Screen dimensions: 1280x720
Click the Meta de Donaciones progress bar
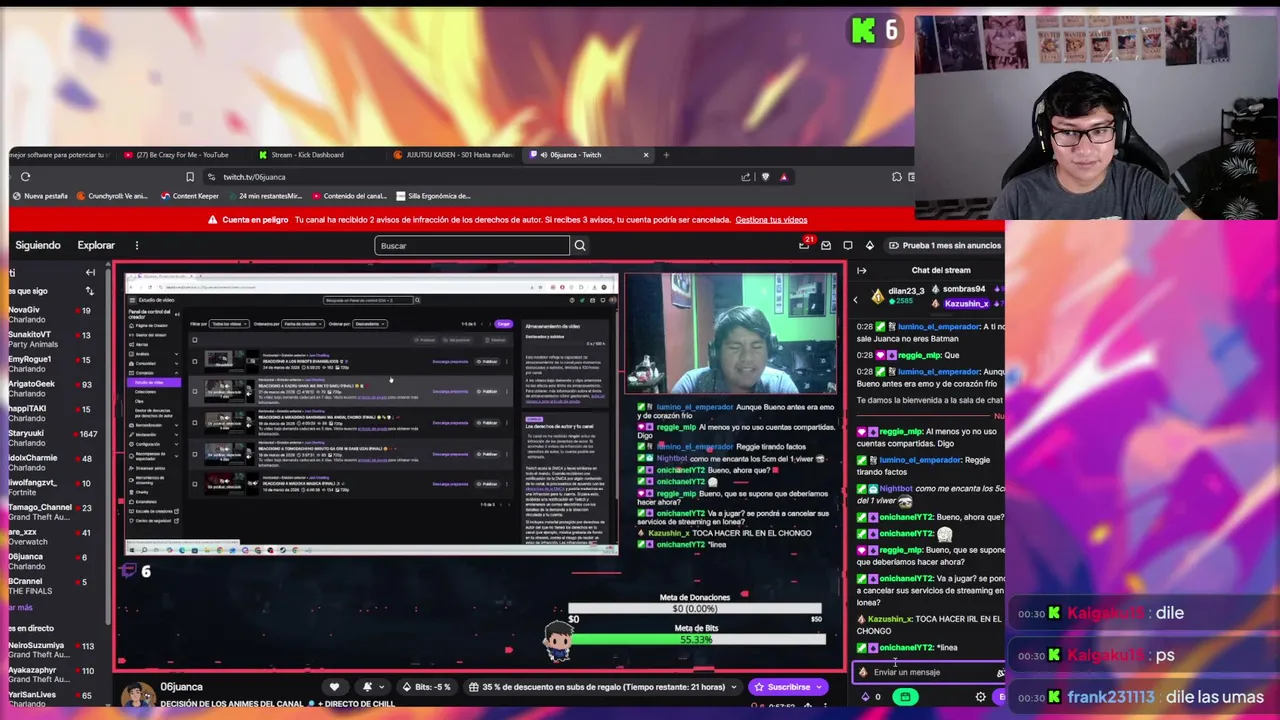click(x=695, y=609)
